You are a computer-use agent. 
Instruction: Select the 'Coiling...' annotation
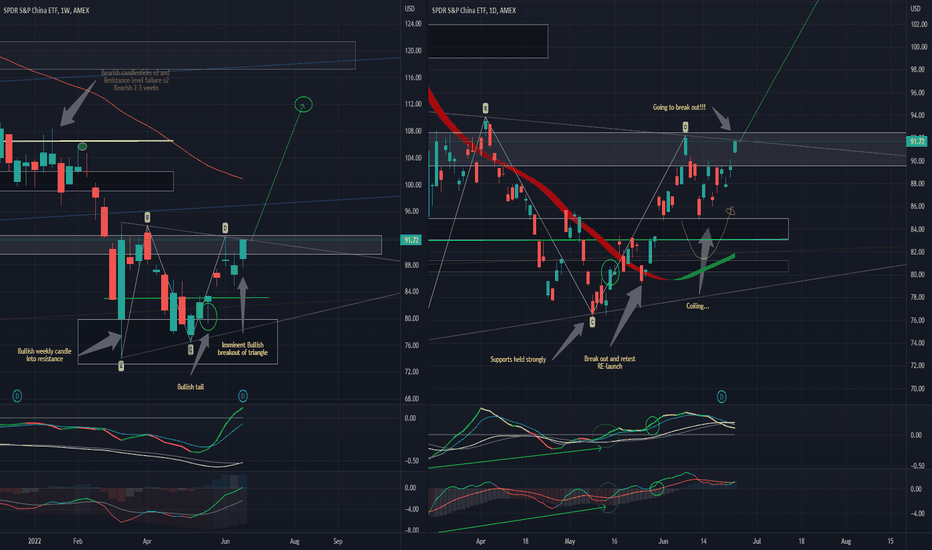coord(698,306)
